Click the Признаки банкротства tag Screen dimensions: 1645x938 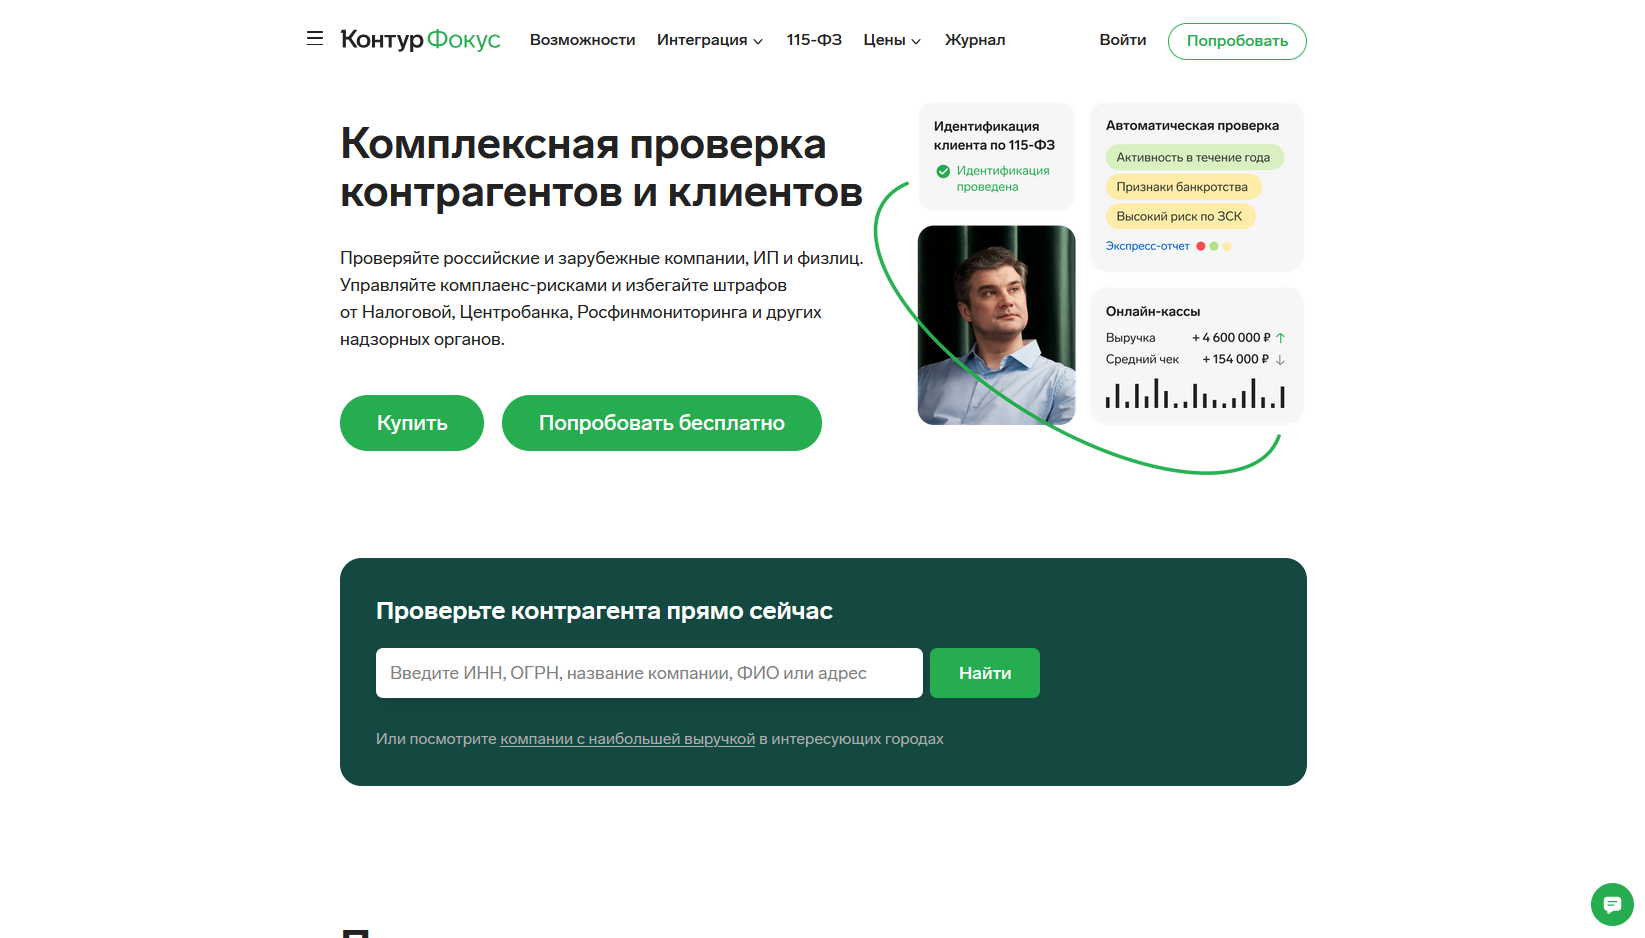pos(1183,187)
